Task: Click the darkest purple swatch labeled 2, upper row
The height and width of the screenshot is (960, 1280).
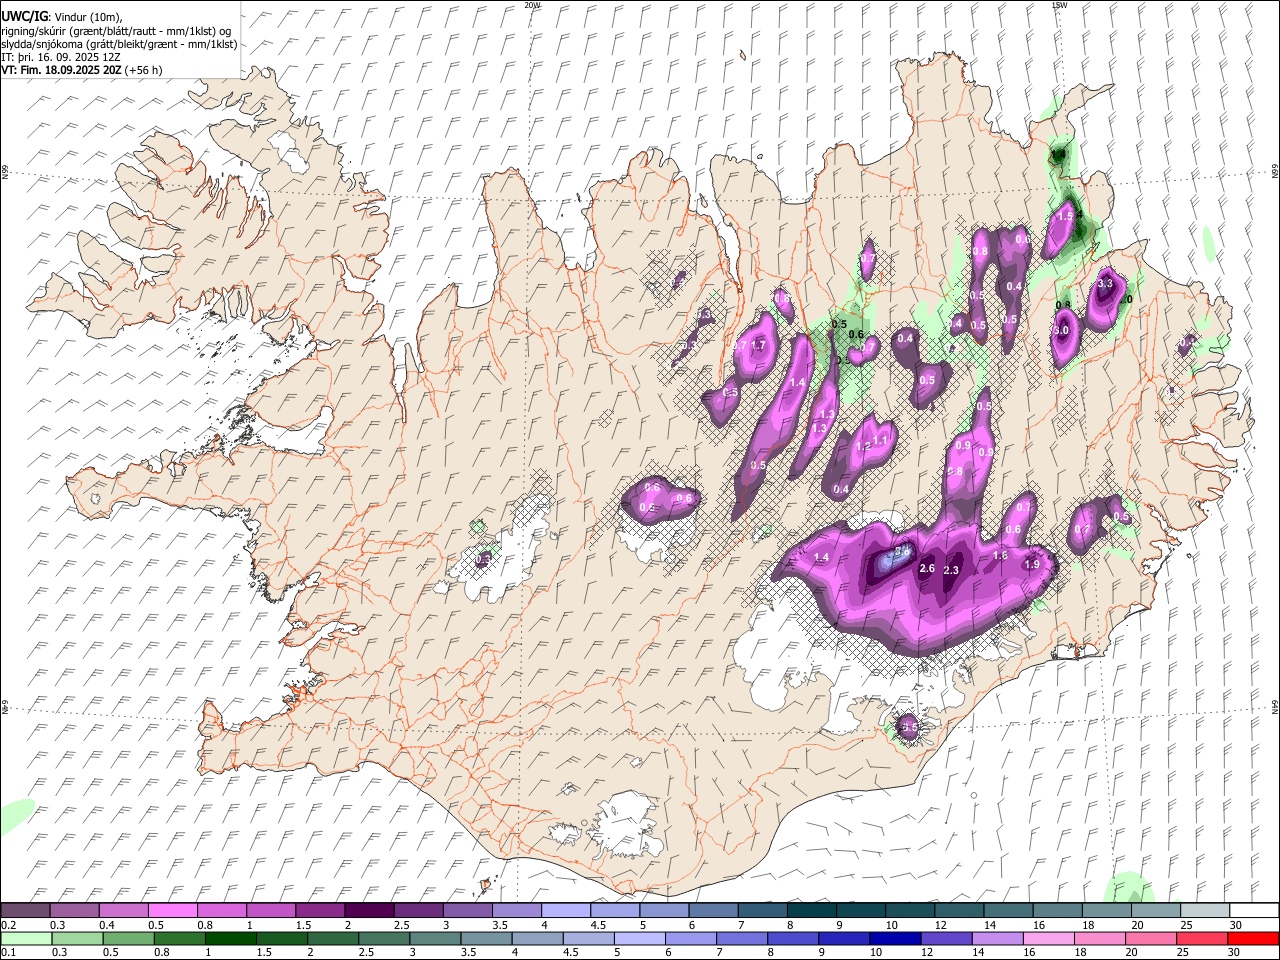Action: click(369, 911)
